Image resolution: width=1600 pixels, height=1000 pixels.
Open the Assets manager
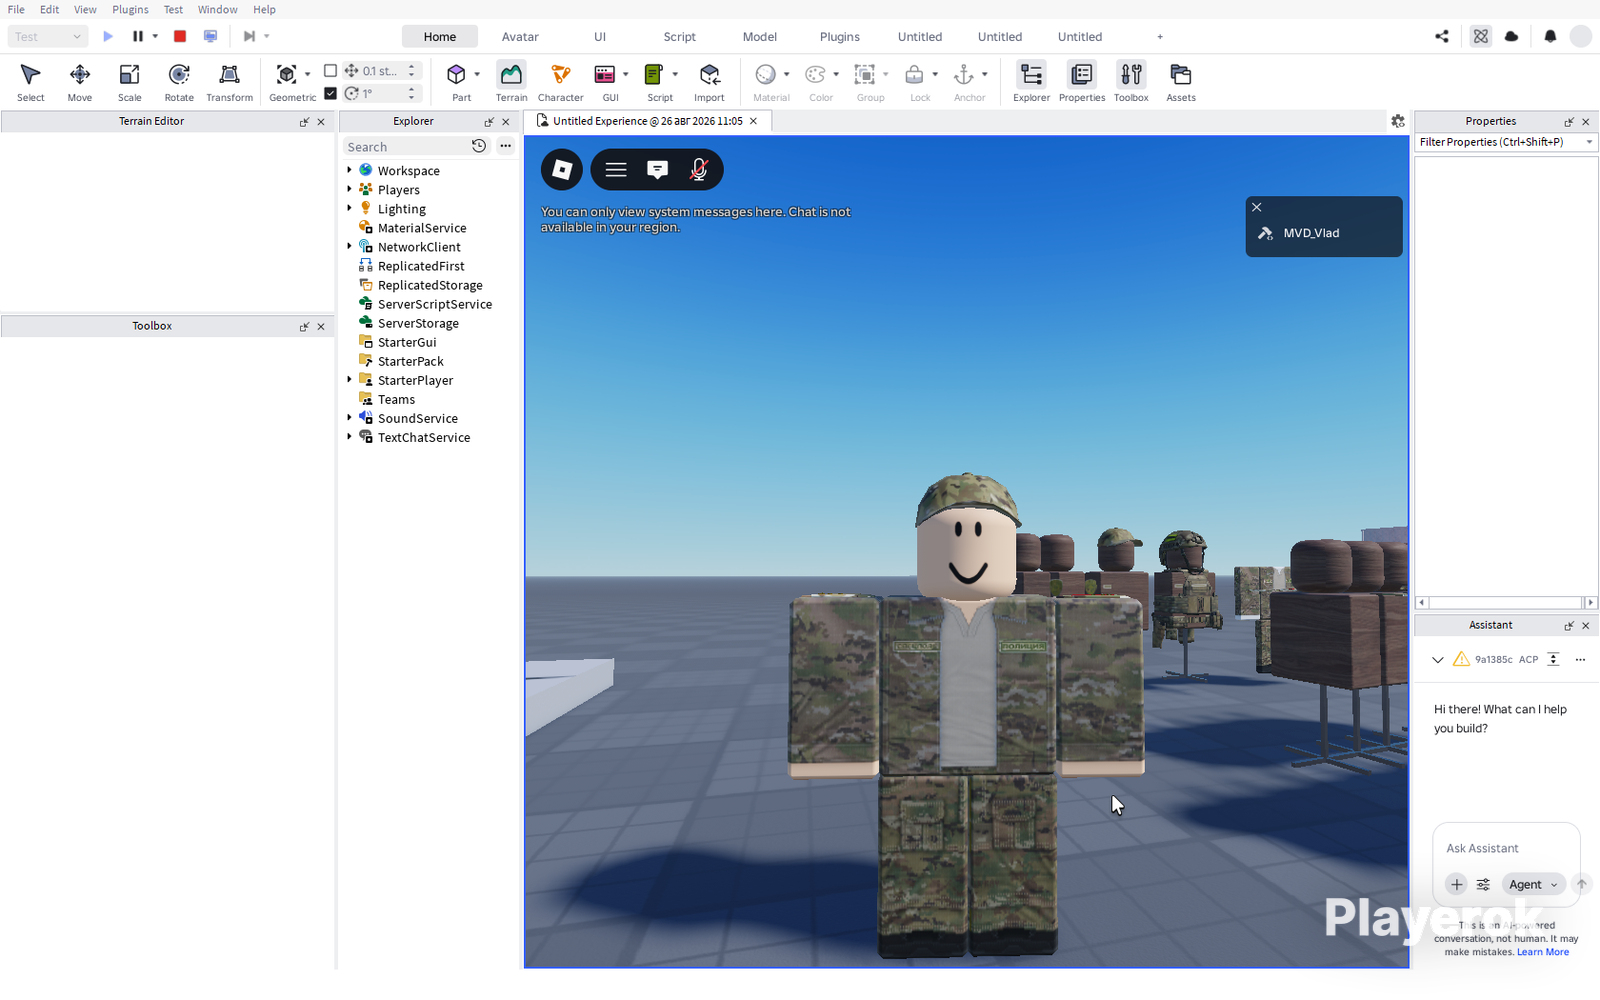(x=1181, y=82)
